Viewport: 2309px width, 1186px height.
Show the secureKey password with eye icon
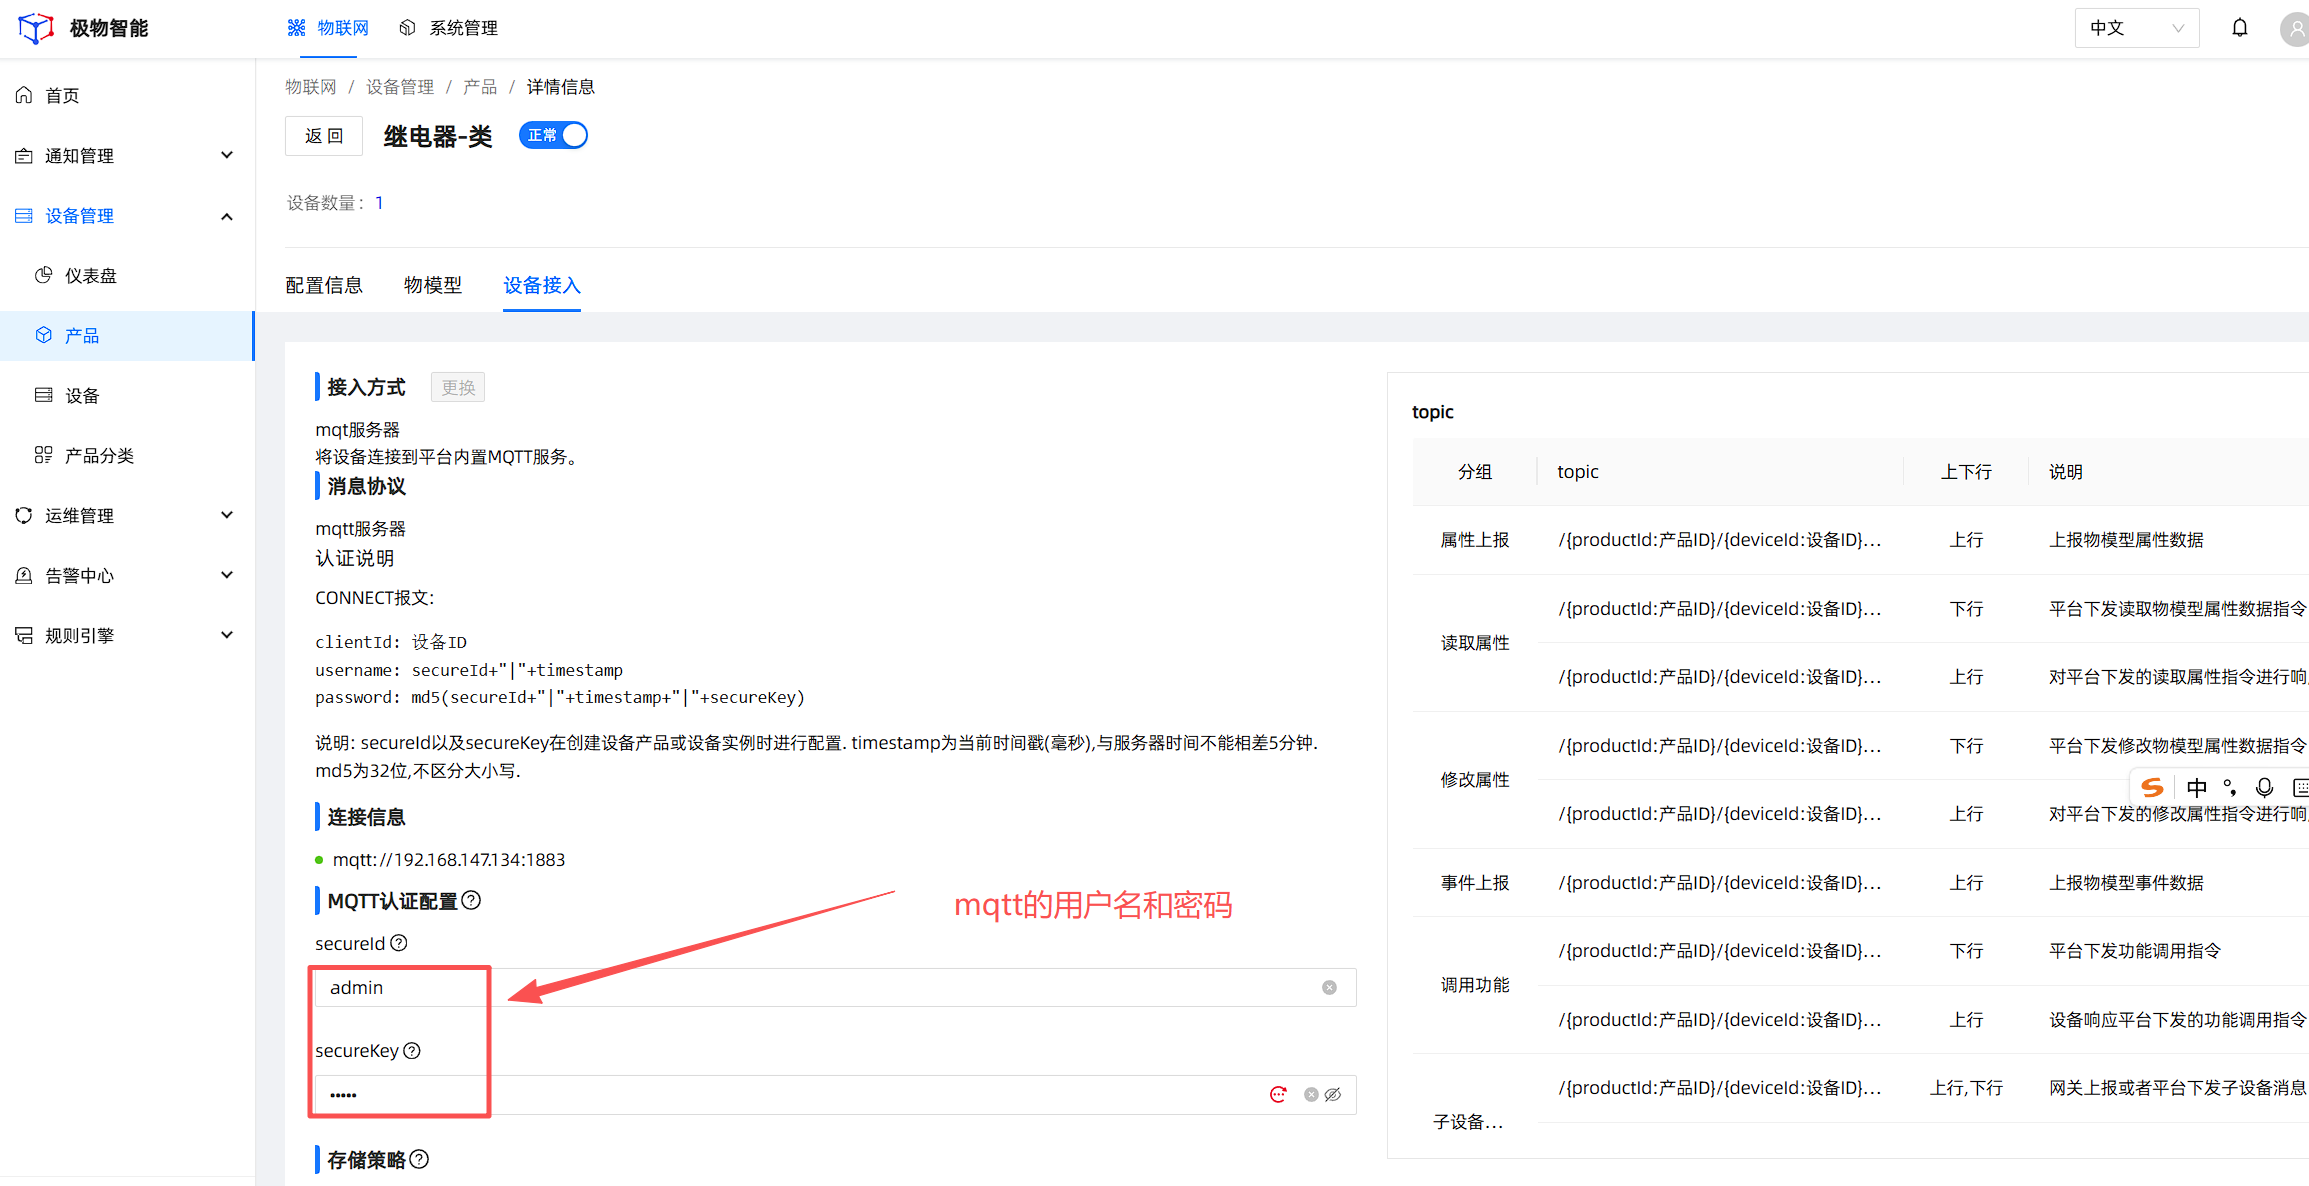1333,1095
